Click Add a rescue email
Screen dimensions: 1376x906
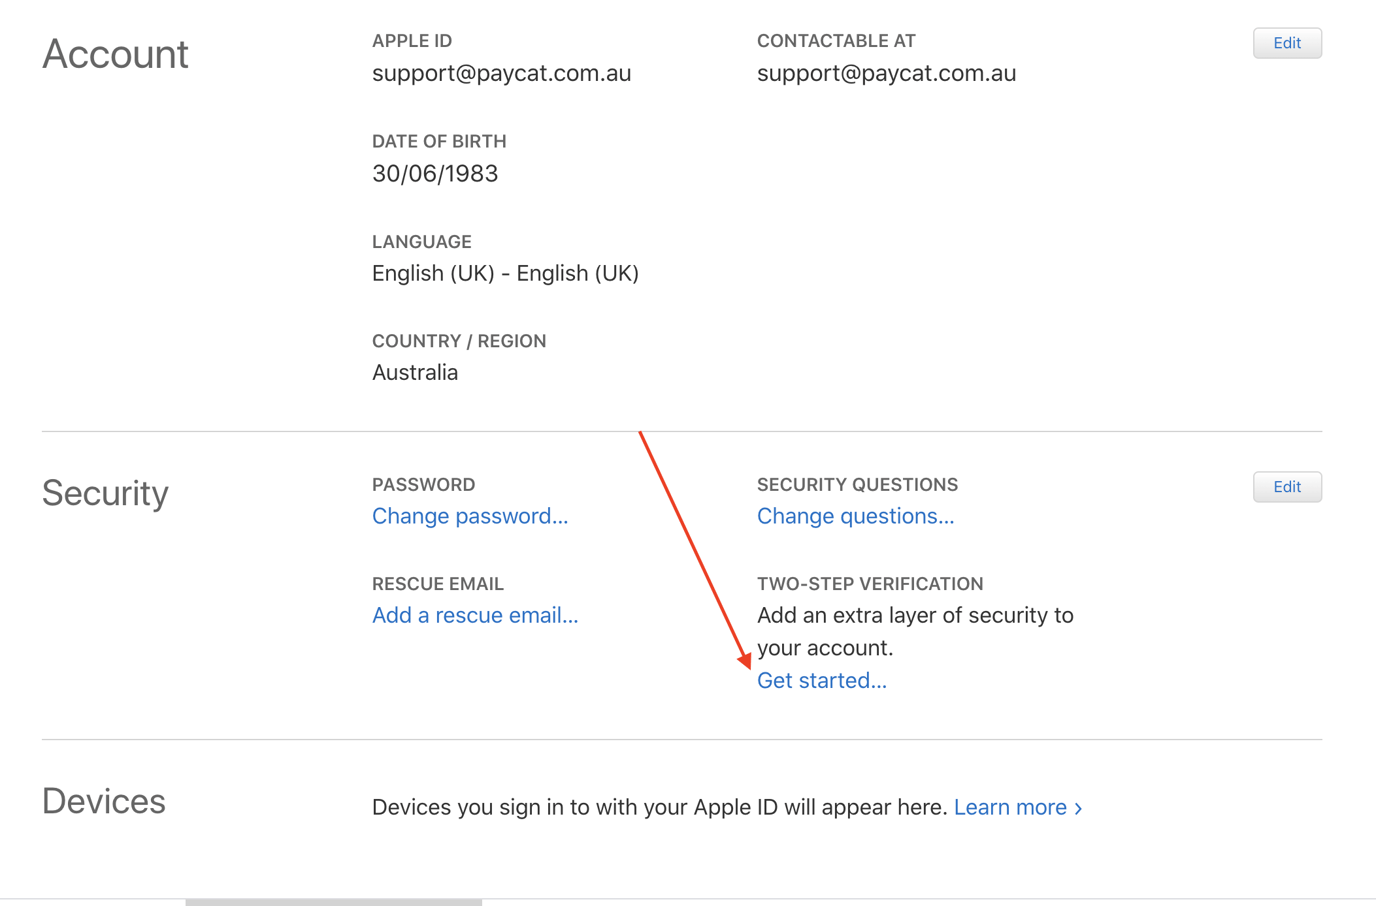pyautogui.click(x=474, y=615)
